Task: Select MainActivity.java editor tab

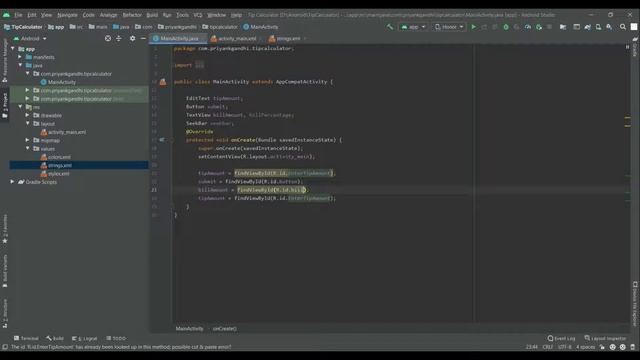Action: point(178,38)
